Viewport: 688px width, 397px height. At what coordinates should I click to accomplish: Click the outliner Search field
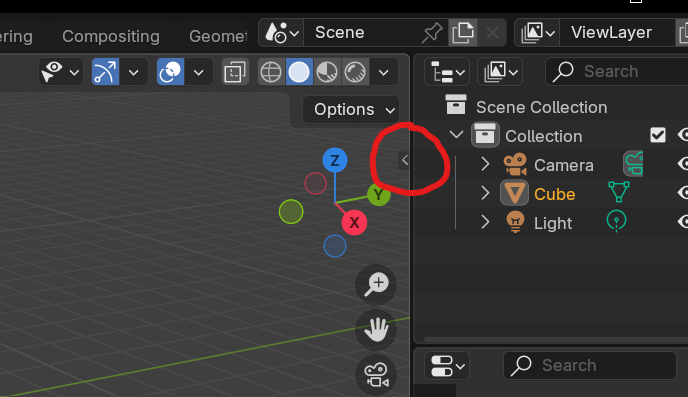616,72
